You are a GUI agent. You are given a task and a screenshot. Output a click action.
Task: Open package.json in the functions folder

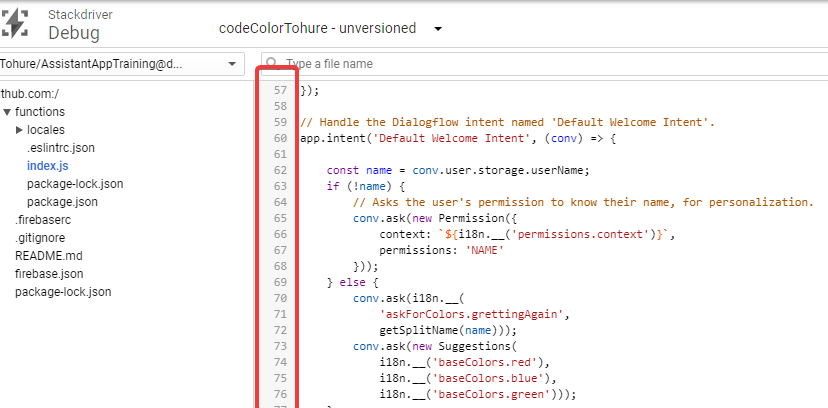click(x=62, y=202)
